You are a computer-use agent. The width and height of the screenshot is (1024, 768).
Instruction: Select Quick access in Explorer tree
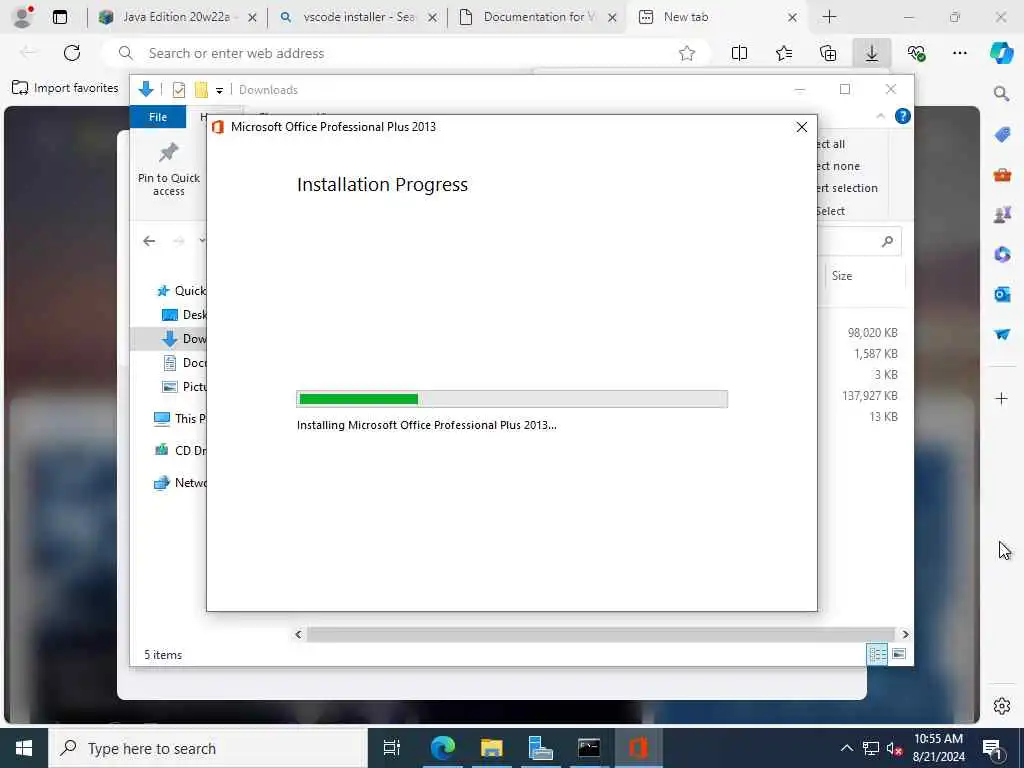(181, 291)
